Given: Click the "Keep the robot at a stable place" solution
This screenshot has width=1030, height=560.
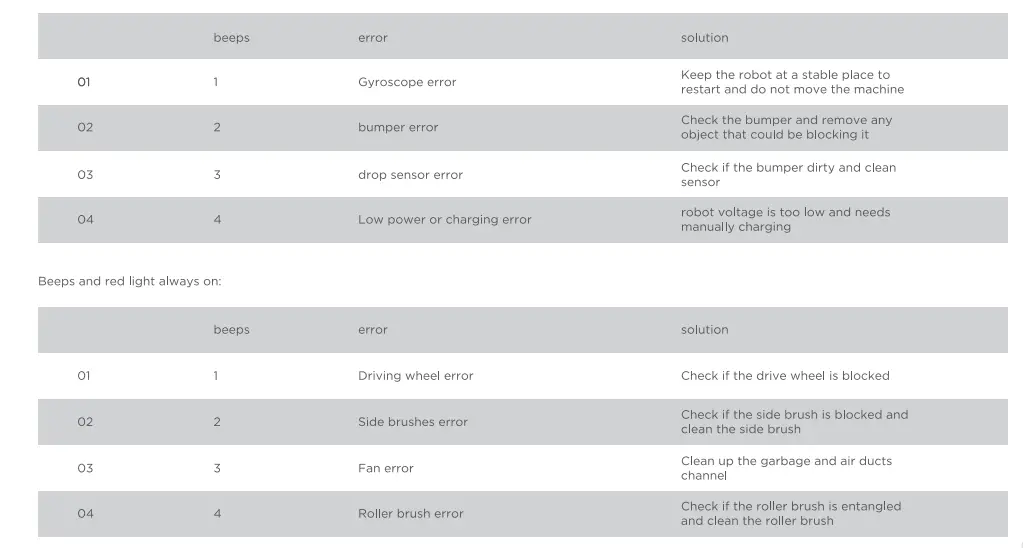Looking at the screenshot, I should (792, 82).
